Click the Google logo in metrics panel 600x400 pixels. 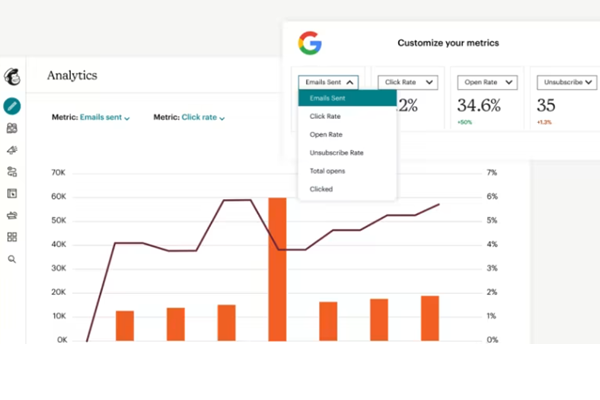tap(310, 43)
